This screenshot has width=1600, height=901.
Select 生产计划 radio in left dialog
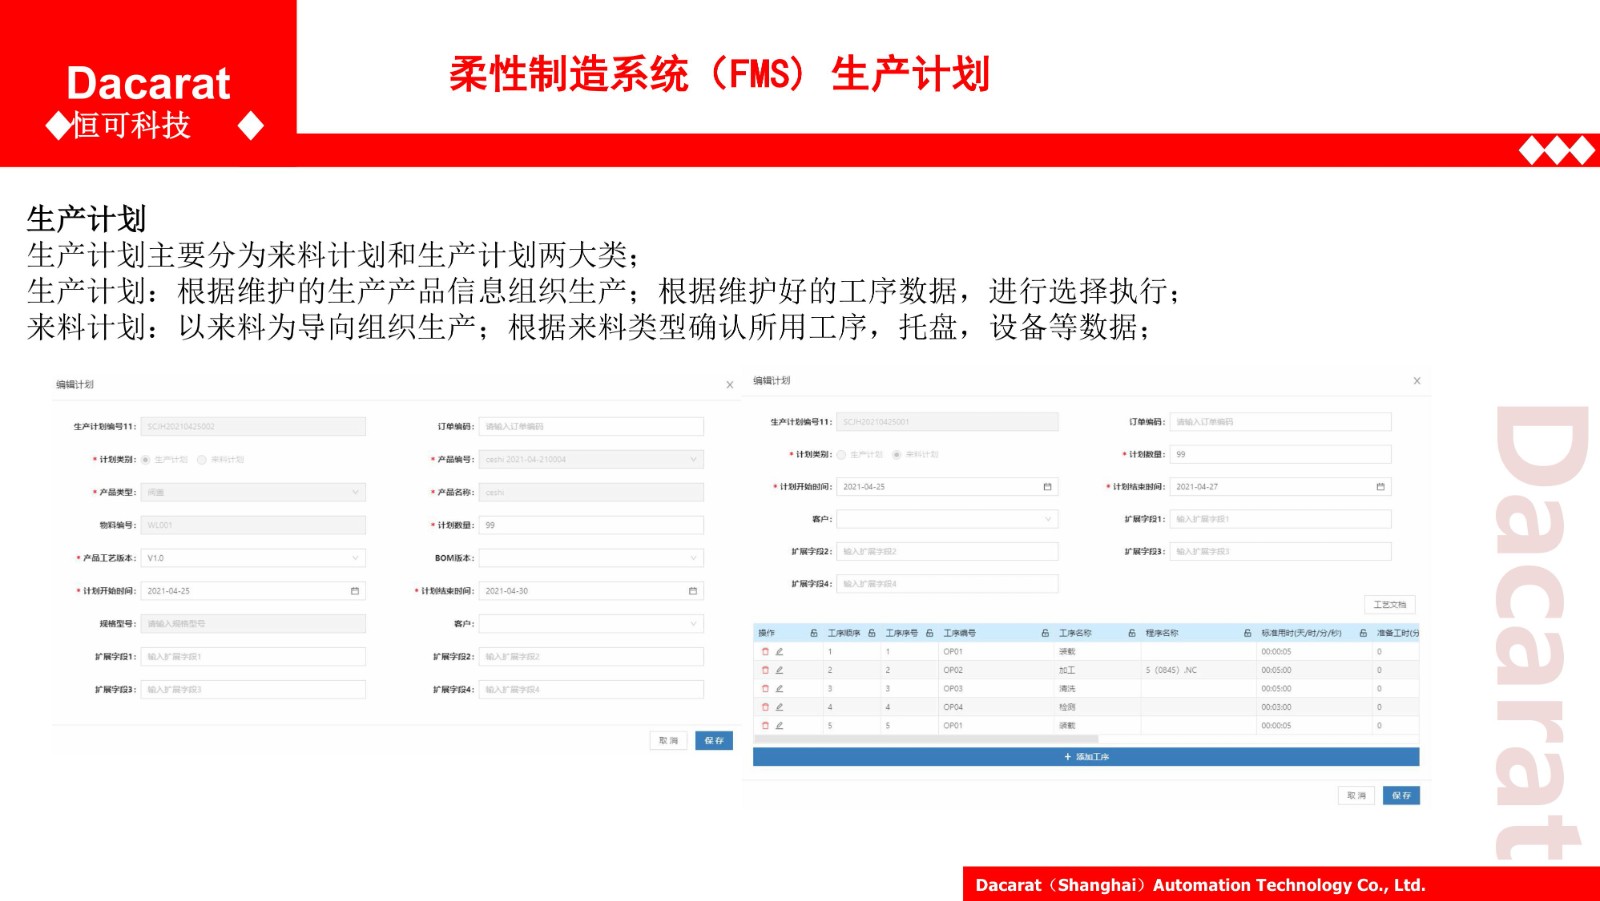tap(146, 460)
